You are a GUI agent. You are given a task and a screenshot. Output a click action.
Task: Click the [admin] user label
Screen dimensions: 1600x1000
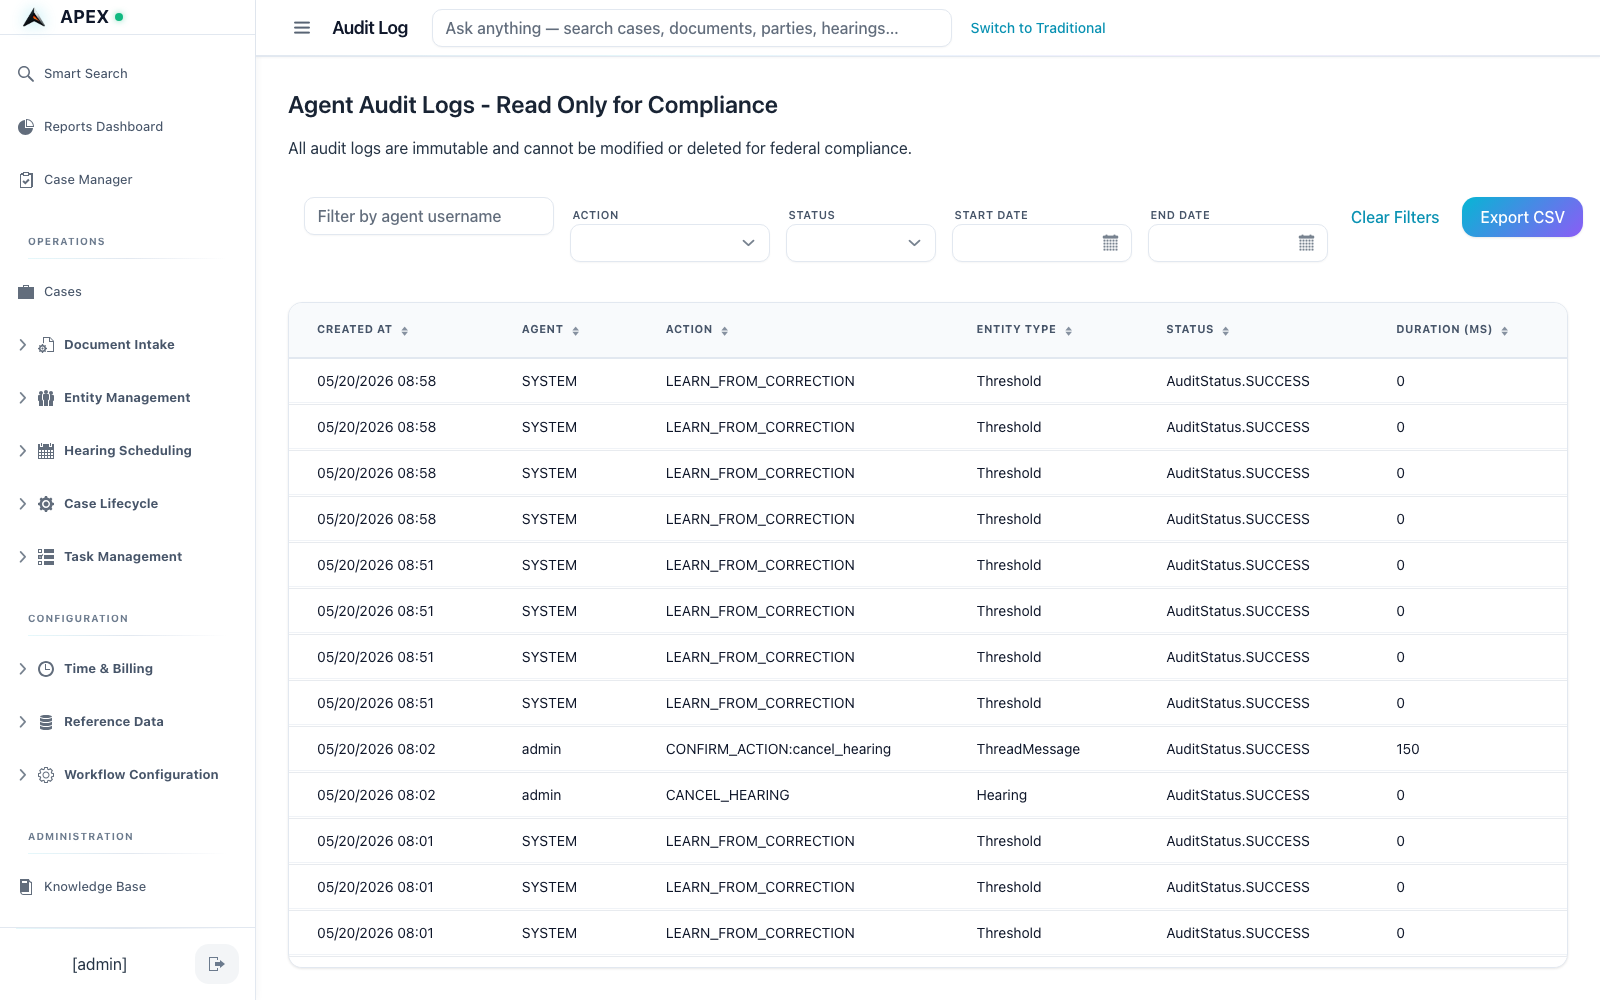100,964
